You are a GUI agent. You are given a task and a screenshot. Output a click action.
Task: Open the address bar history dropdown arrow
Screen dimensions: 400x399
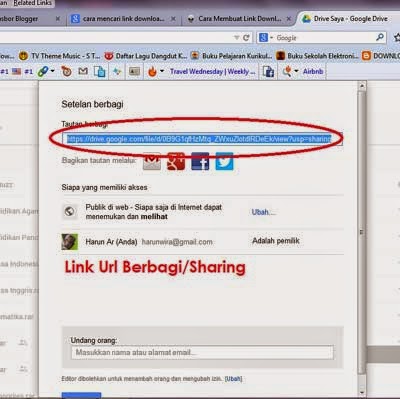click(236, 38)
